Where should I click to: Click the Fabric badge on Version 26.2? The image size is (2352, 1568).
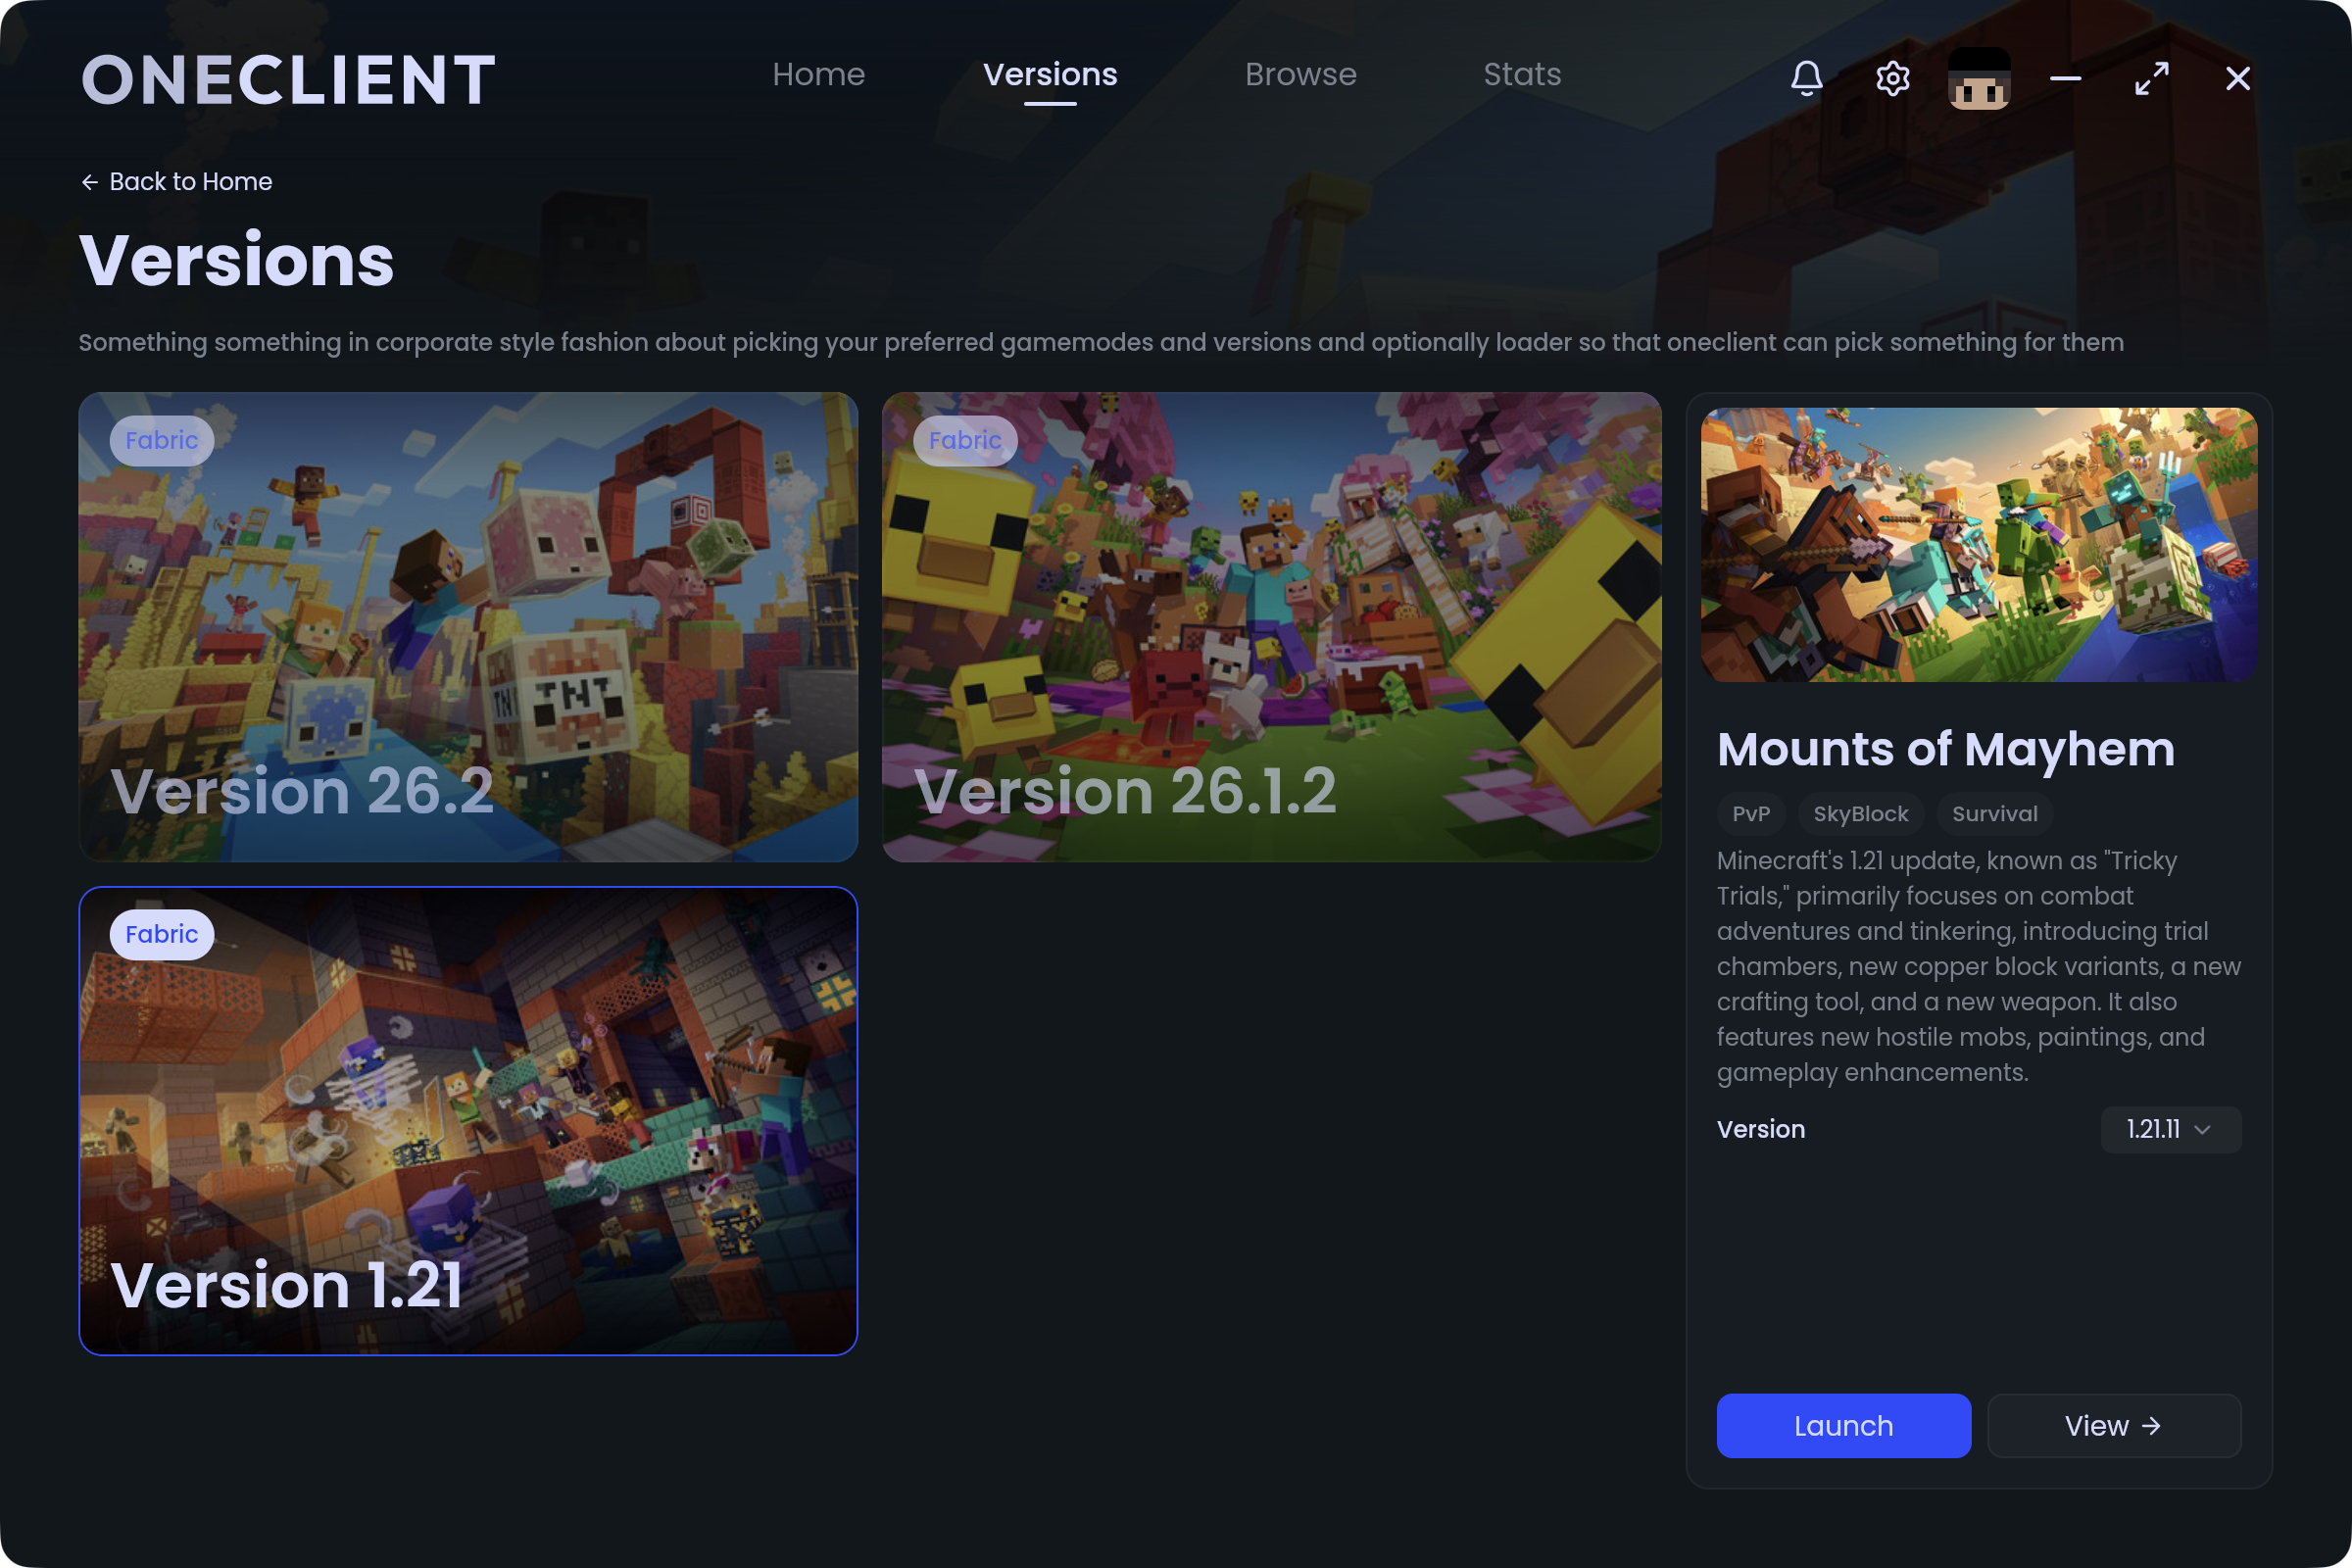pyautogui.click(x=162, y=440)
